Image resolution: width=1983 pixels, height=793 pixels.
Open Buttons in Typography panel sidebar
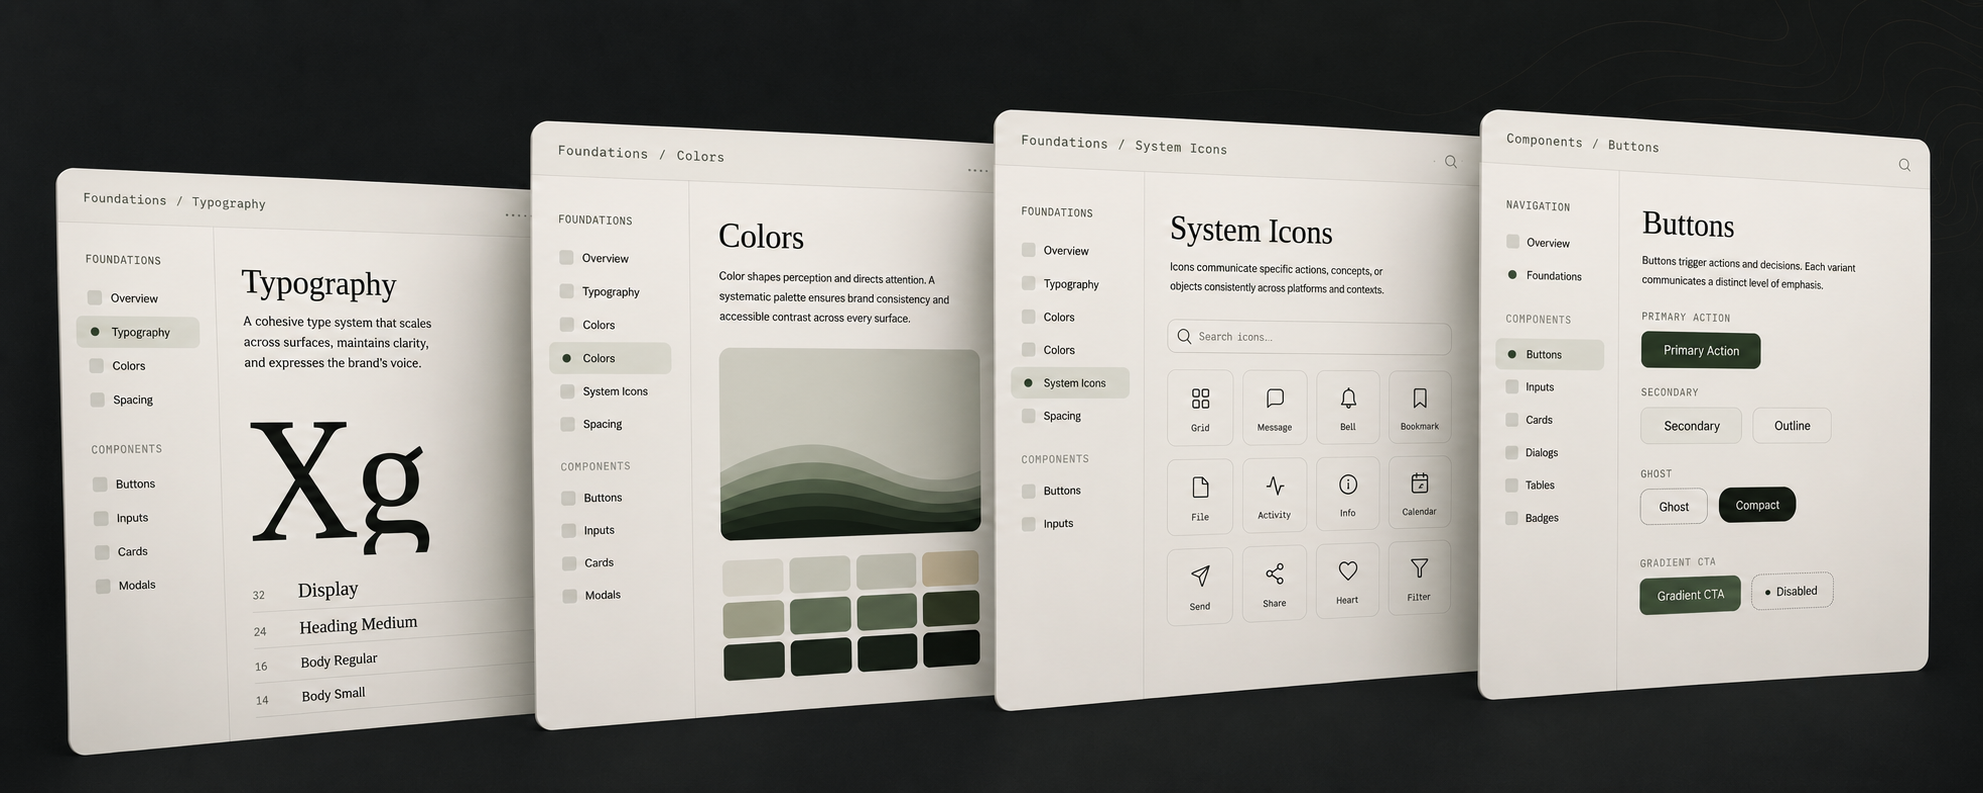(135, 484)
